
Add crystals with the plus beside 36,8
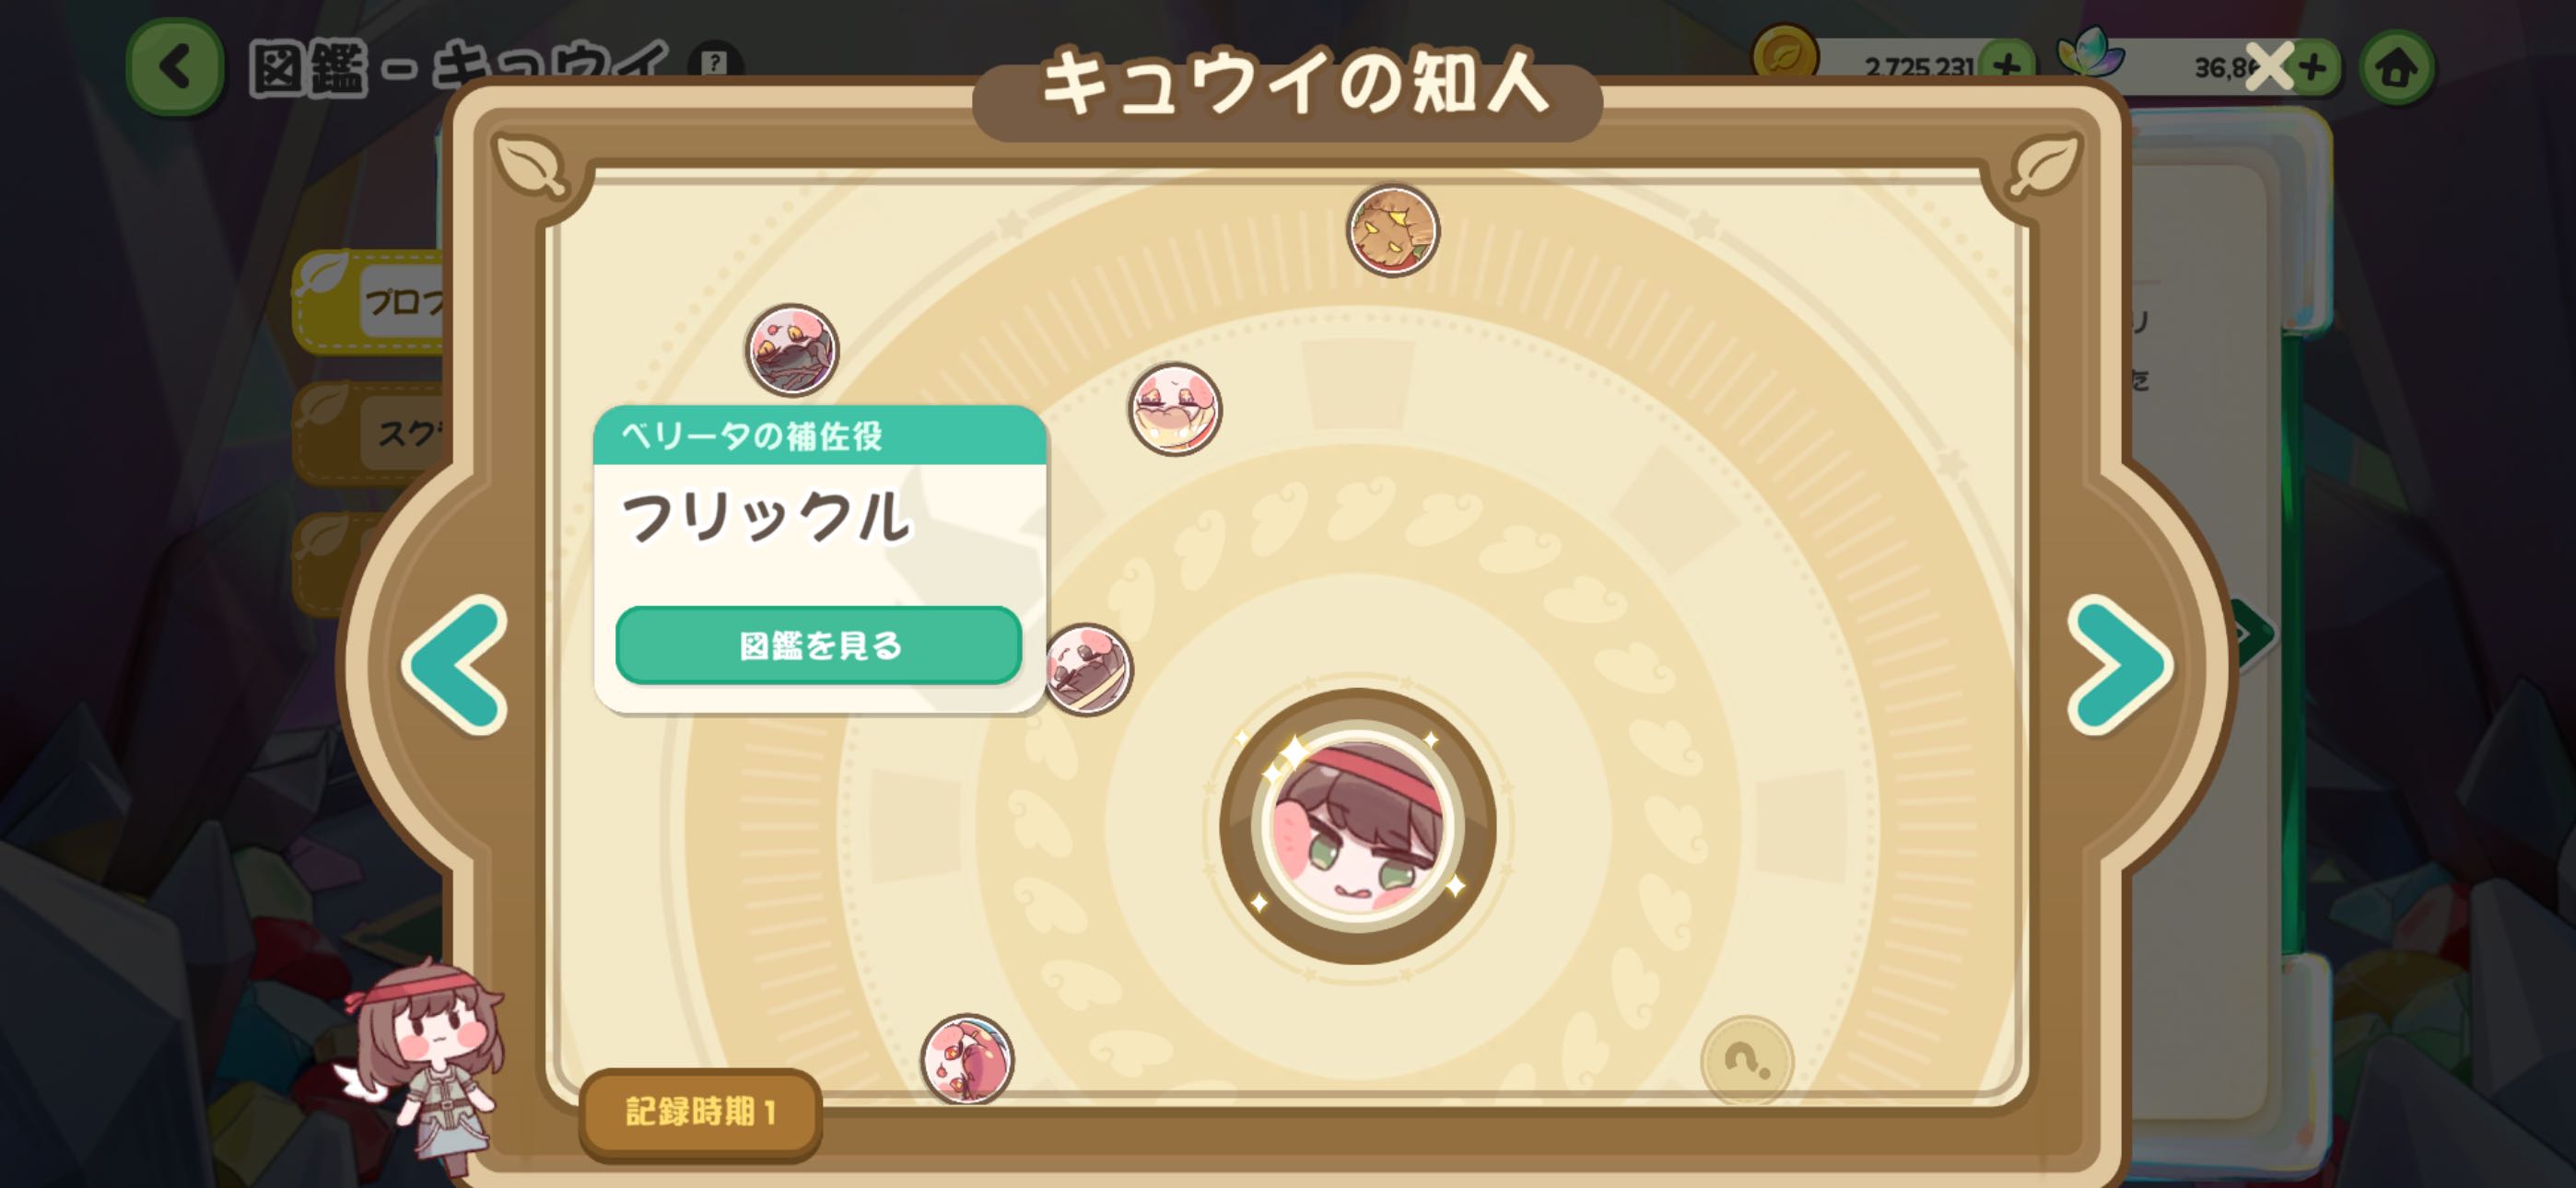tap(2313, 67)
